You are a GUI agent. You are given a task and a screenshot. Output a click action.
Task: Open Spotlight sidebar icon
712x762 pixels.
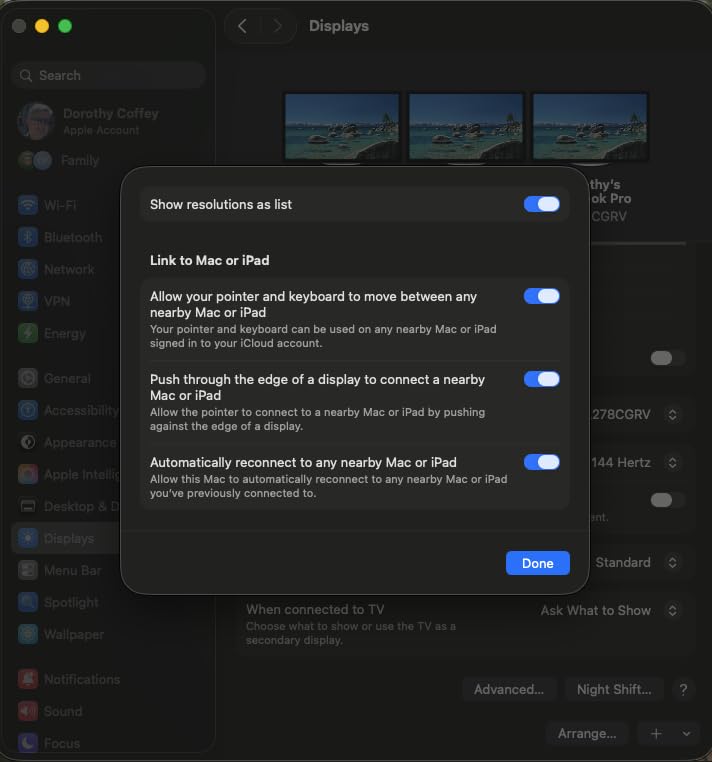pyautogui.click(x=28, y=602)
